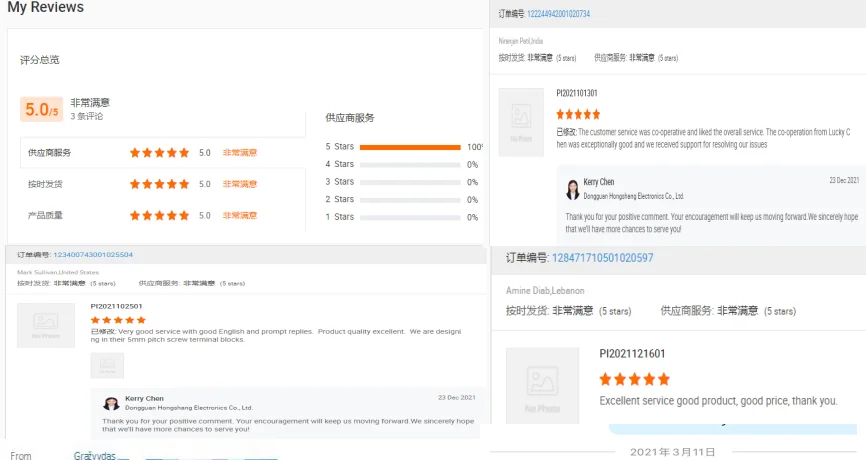This screenshot has height=460, width=866.
Task: Click the 5.0/5 overall score badge
Action: [41, 109]
